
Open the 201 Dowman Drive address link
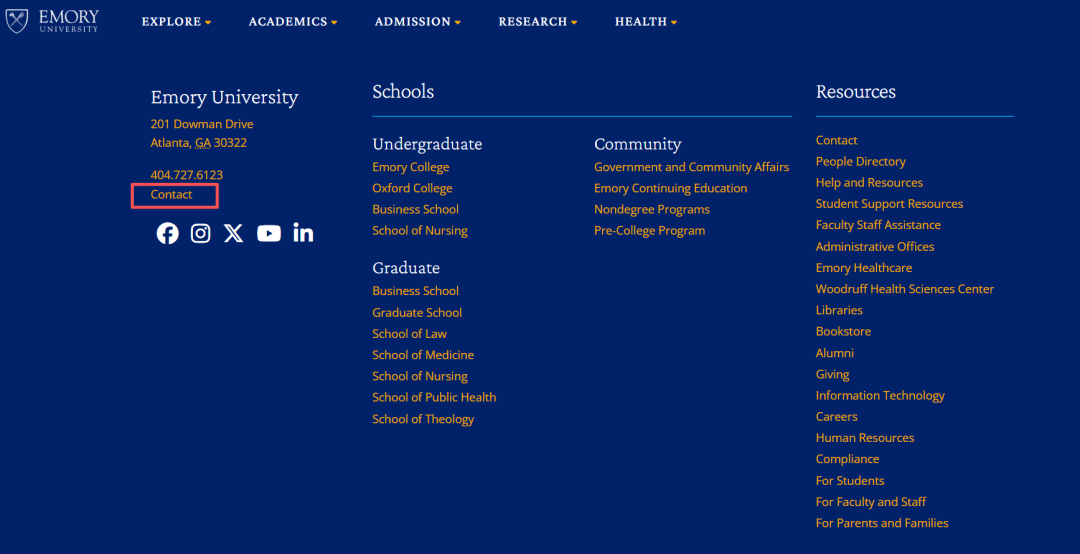pyautogui.click(x=202, y=124)
